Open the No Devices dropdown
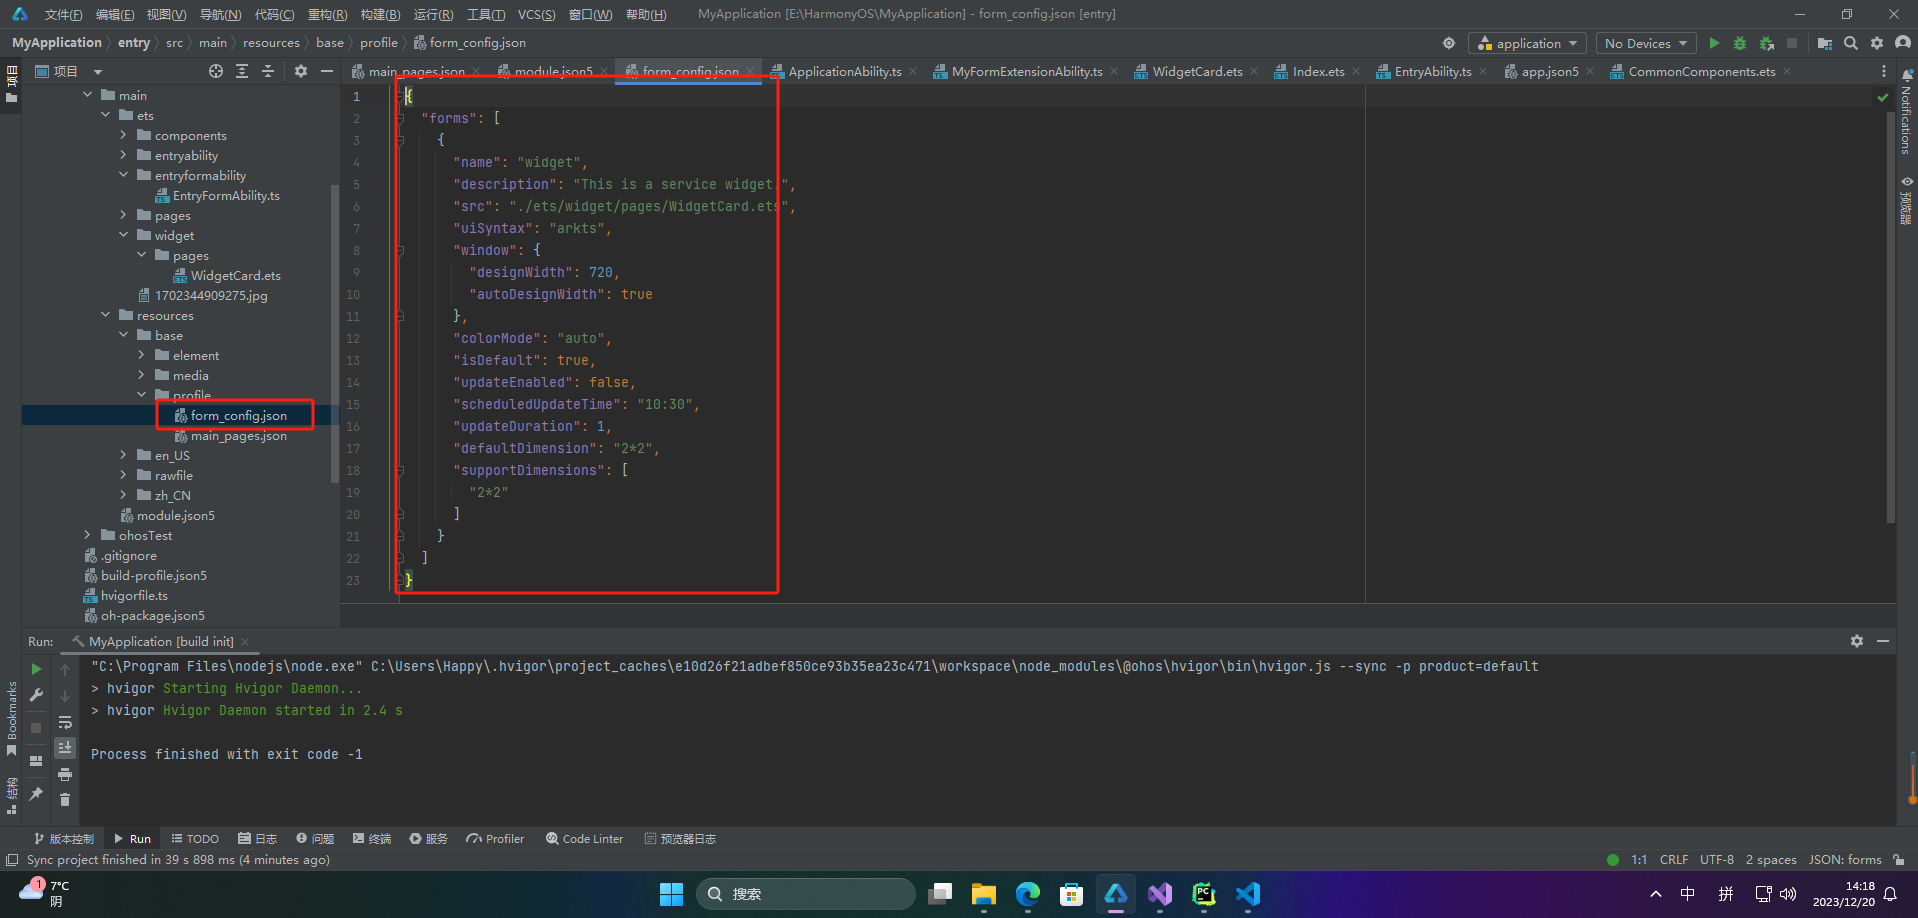Screen dimensions: 1918x918 (x=1645, y=43)
